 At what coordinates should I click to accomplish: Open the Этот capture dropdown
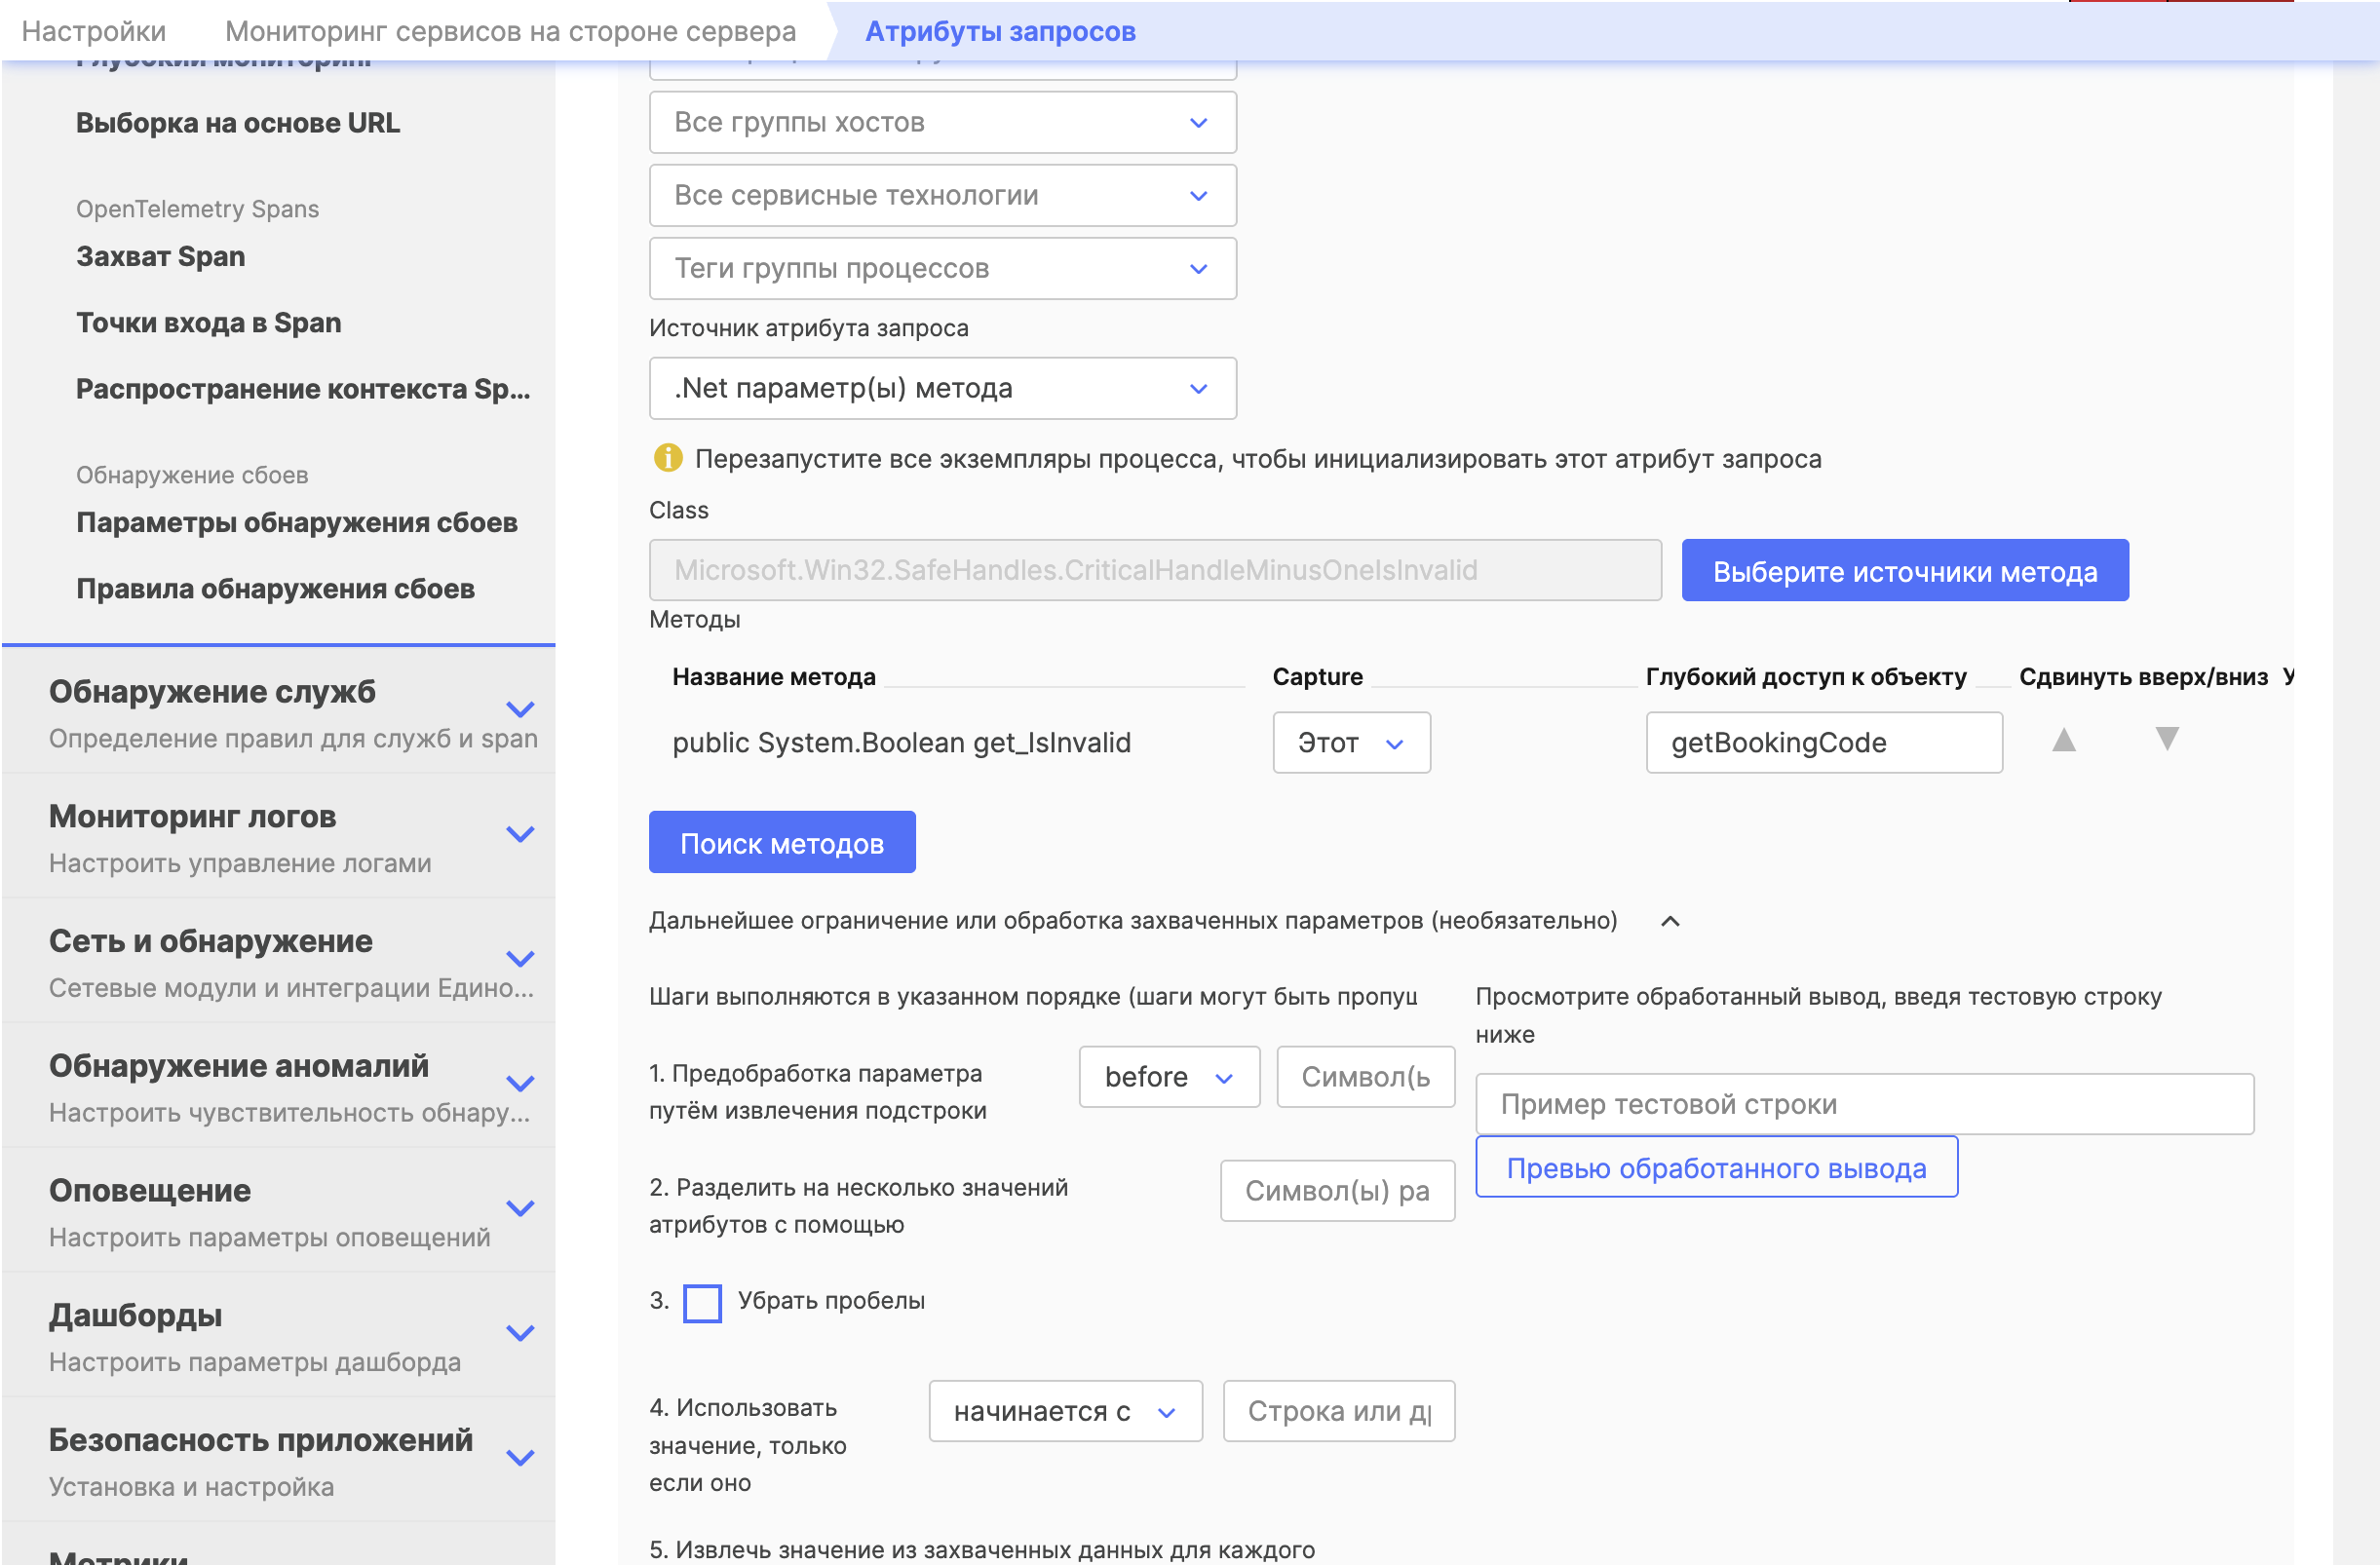(x=1350, y=743)
